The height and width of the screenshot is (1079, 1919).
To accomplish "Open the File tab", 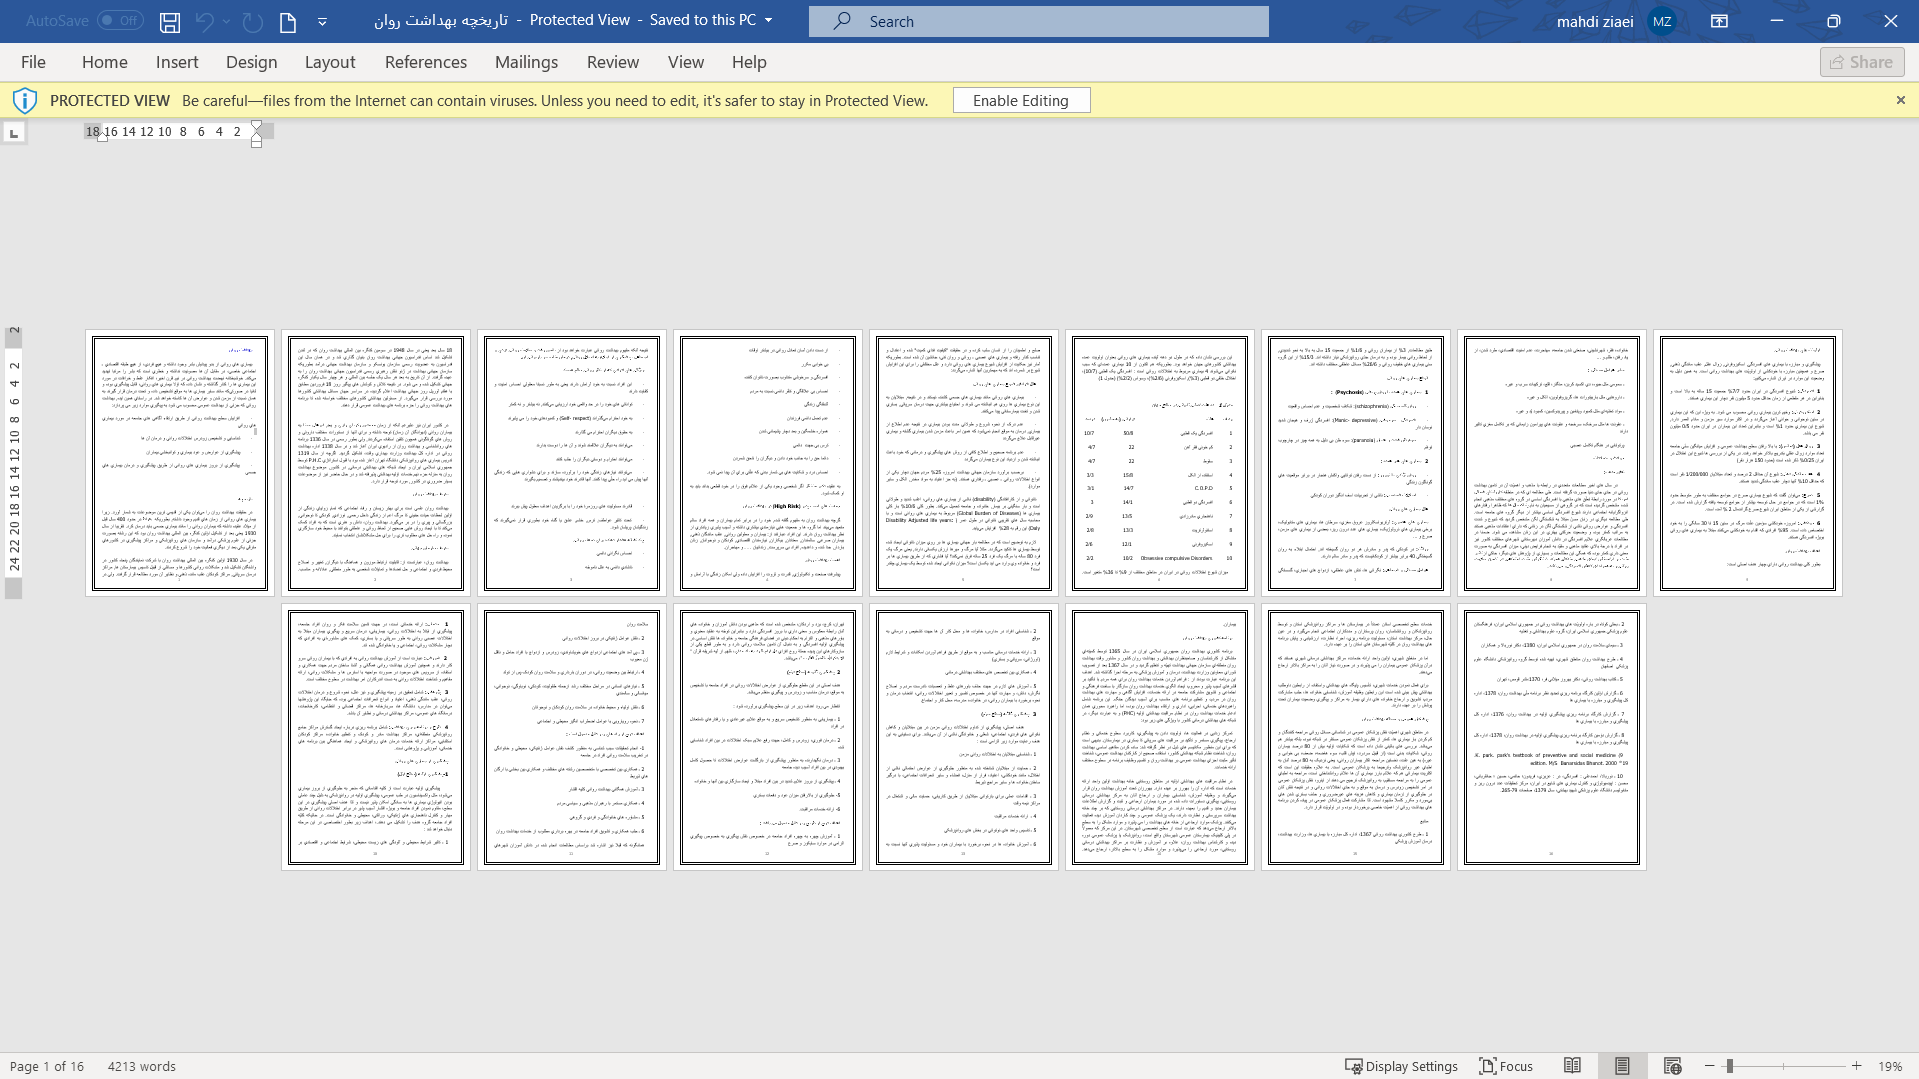I will click(33, 62).
